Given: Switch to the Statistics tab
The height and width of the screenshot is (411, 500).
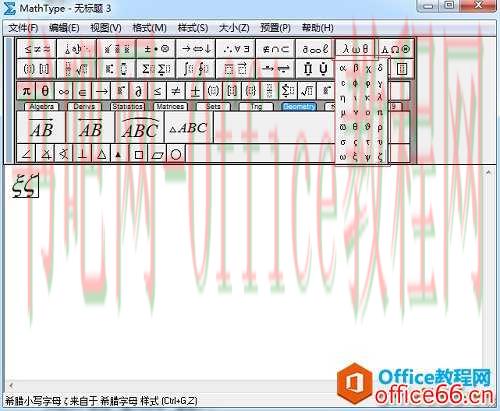Looking at the screenshot, I should 127,106.
